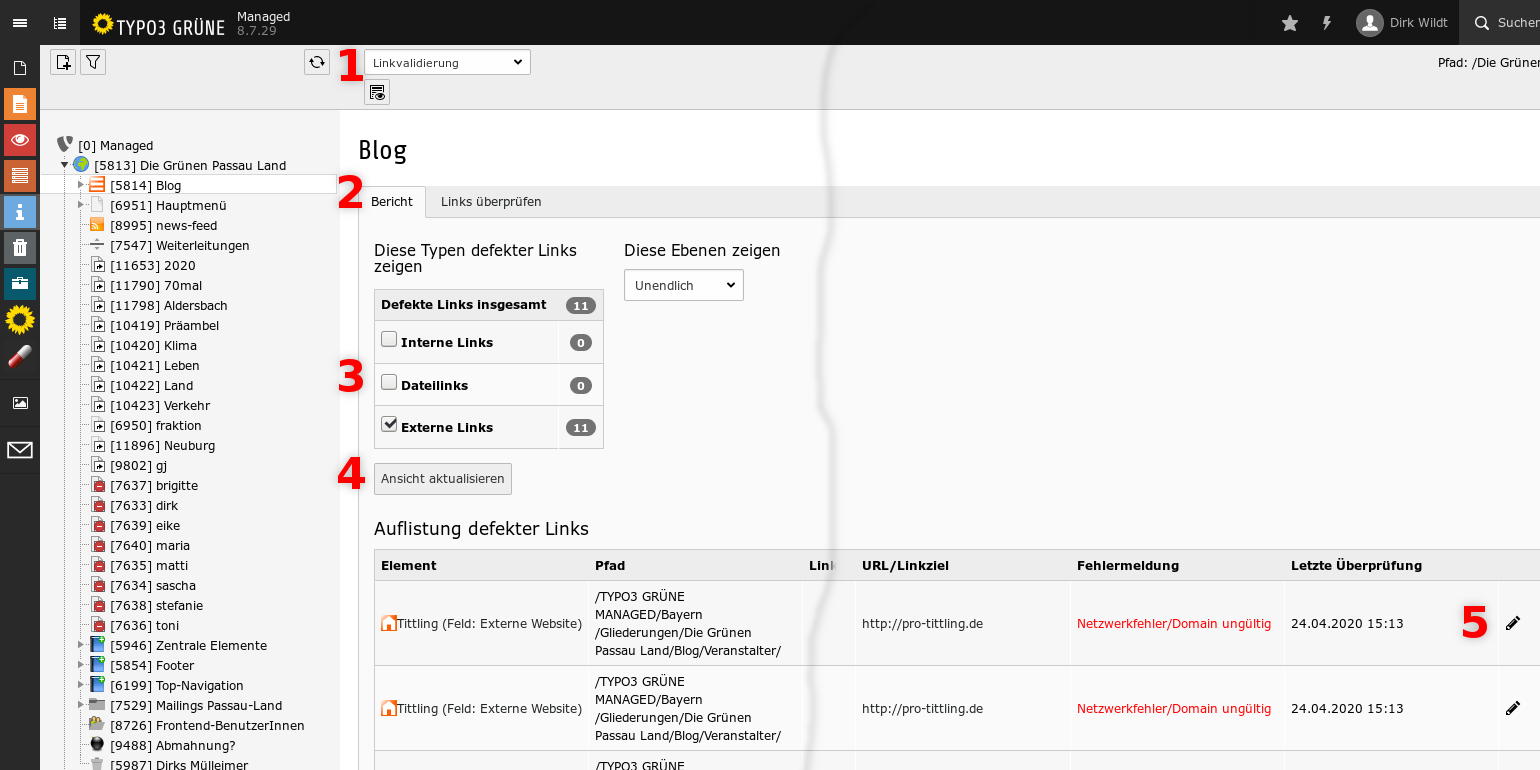Image resolution: width=1540 pixels, height=770 pixels.
Task: Refresh the page tree
Action: [x=317, y=62]
